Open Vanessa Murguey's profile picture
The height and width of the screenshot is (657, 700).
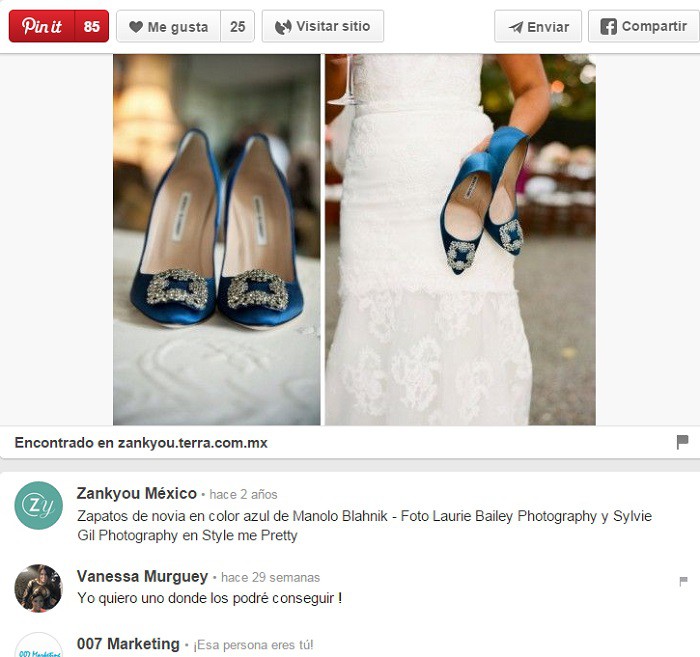point(38,588)
